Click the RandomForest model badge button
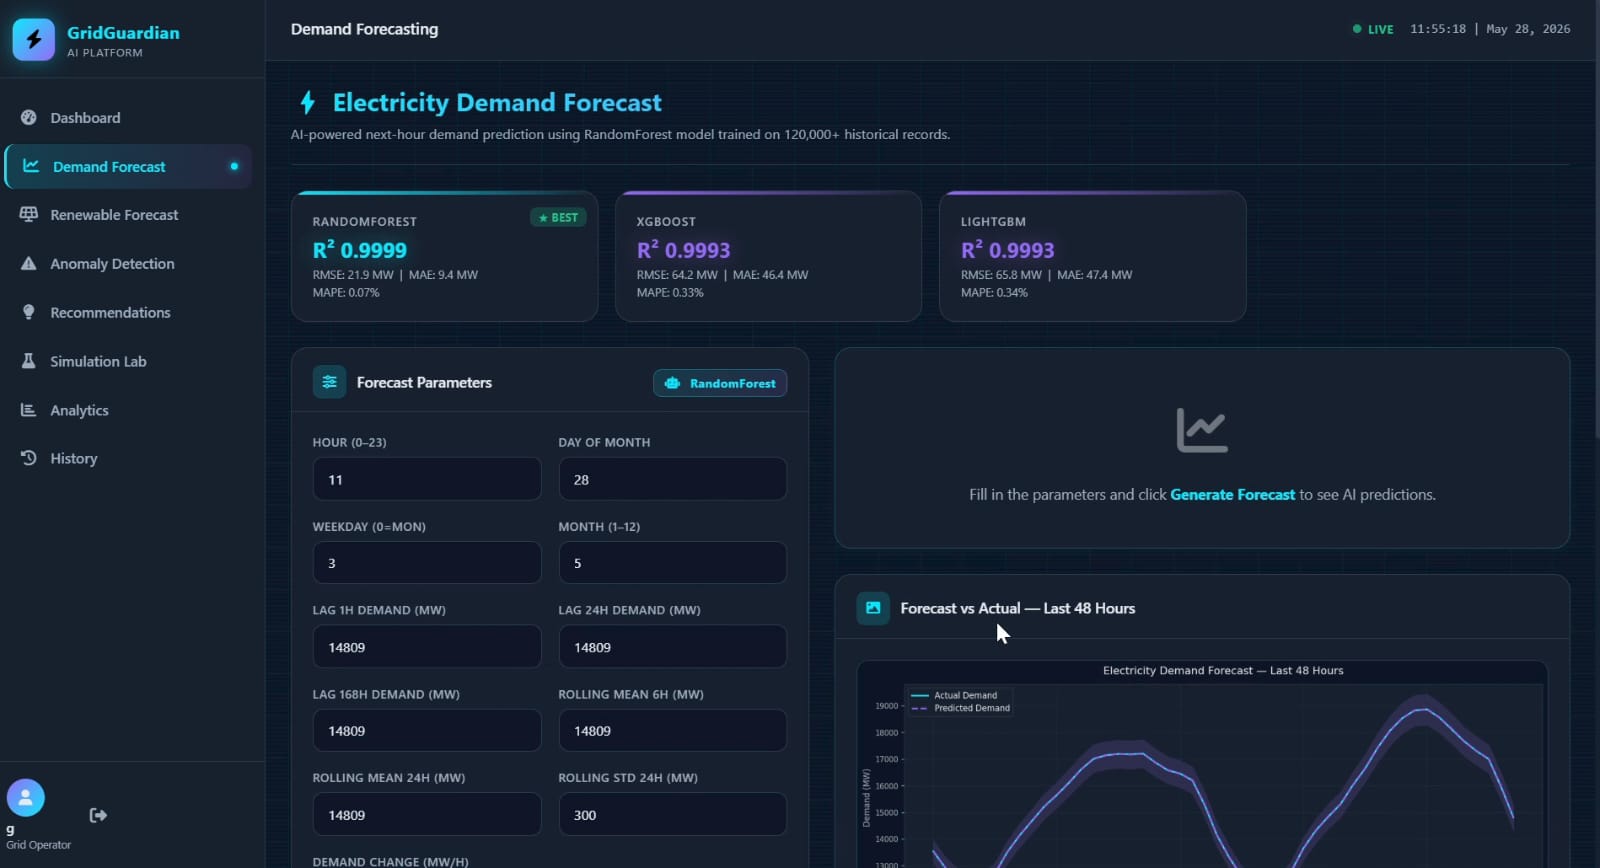The image size is (1600, 868). [x=720, y=383]
